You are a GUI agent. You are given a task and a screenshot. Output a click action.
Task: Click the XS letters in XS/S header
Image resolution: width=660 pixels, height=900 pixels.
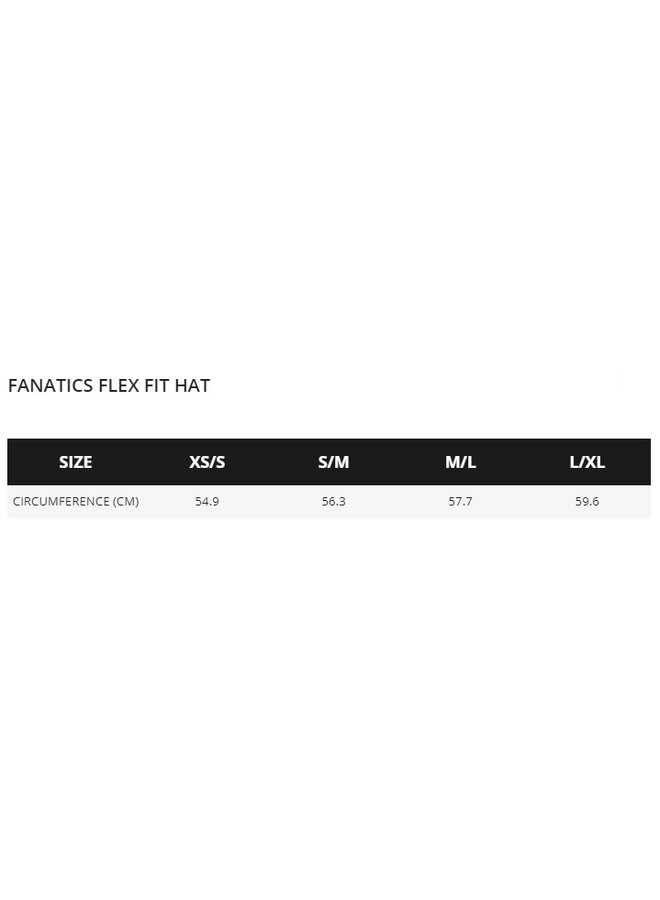point(199,462)
